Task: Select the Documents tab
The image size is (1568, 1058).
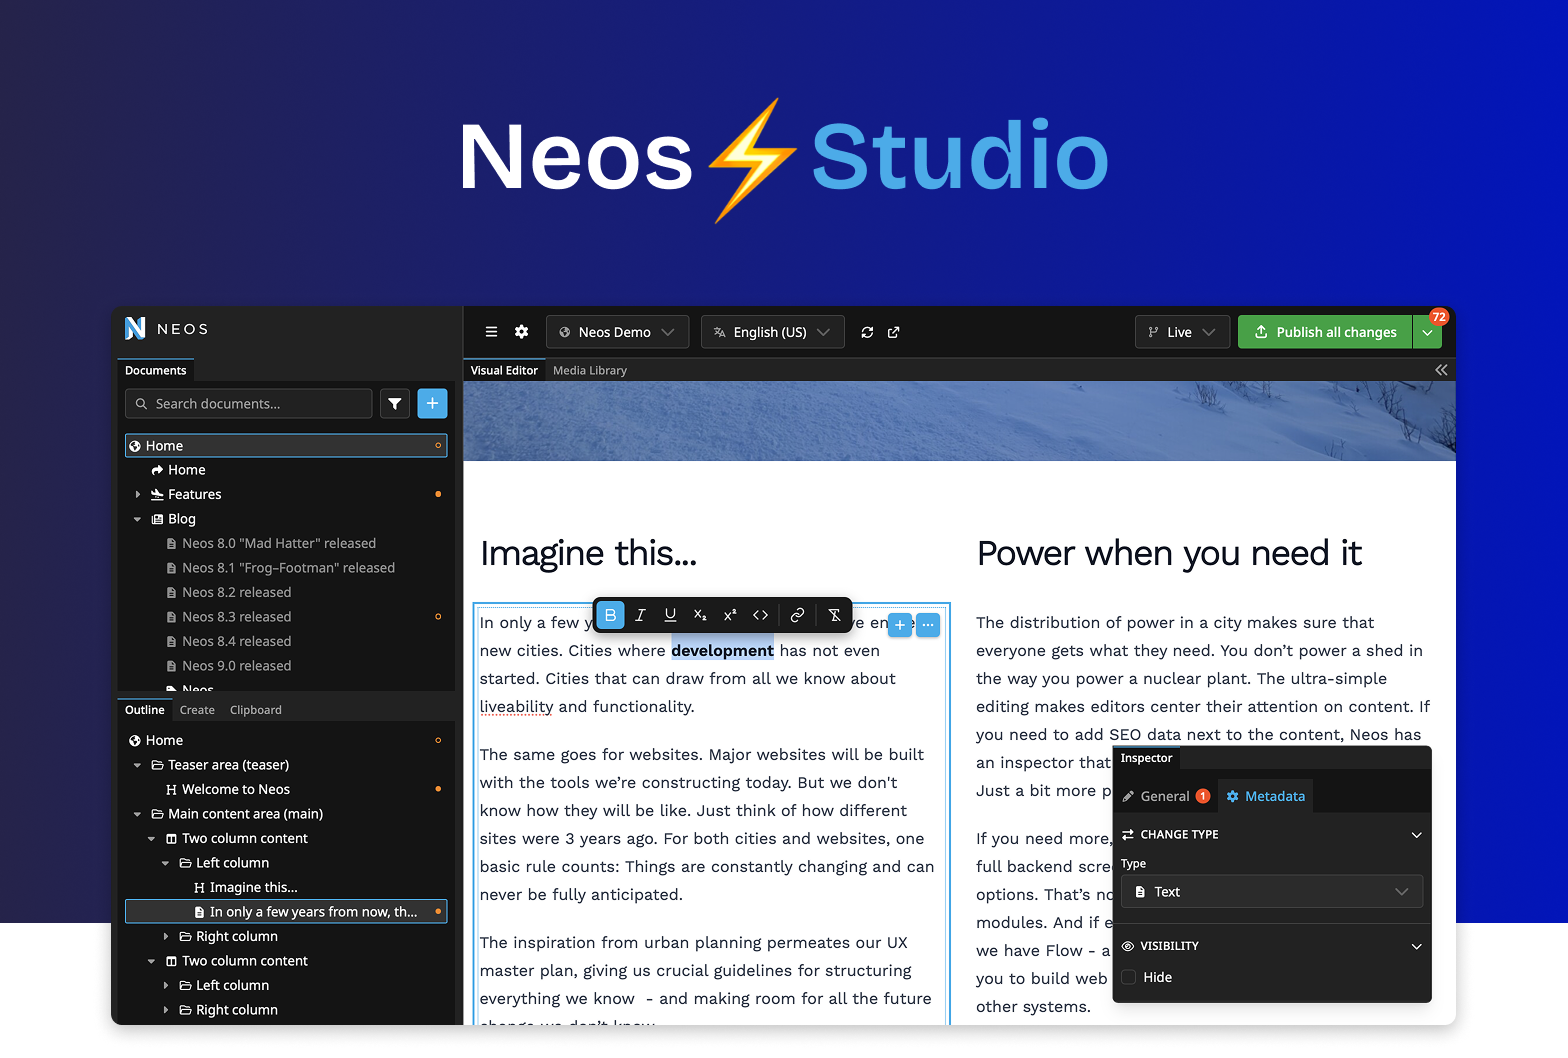Action: [x=155, y=370]
